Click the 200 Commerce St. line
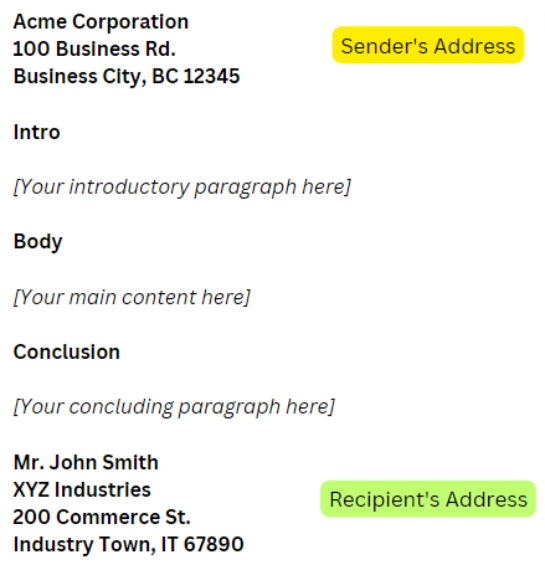The image size is (545, 570). [102, 517]
